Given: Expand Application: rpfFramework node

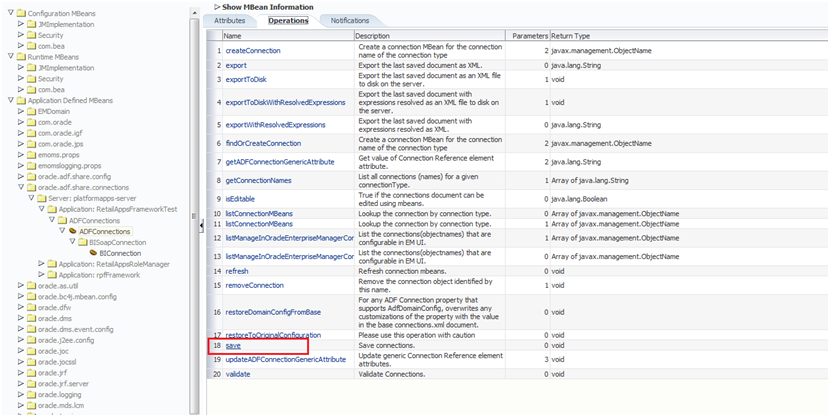Looking at the screenshot, I should click(41, 274).
